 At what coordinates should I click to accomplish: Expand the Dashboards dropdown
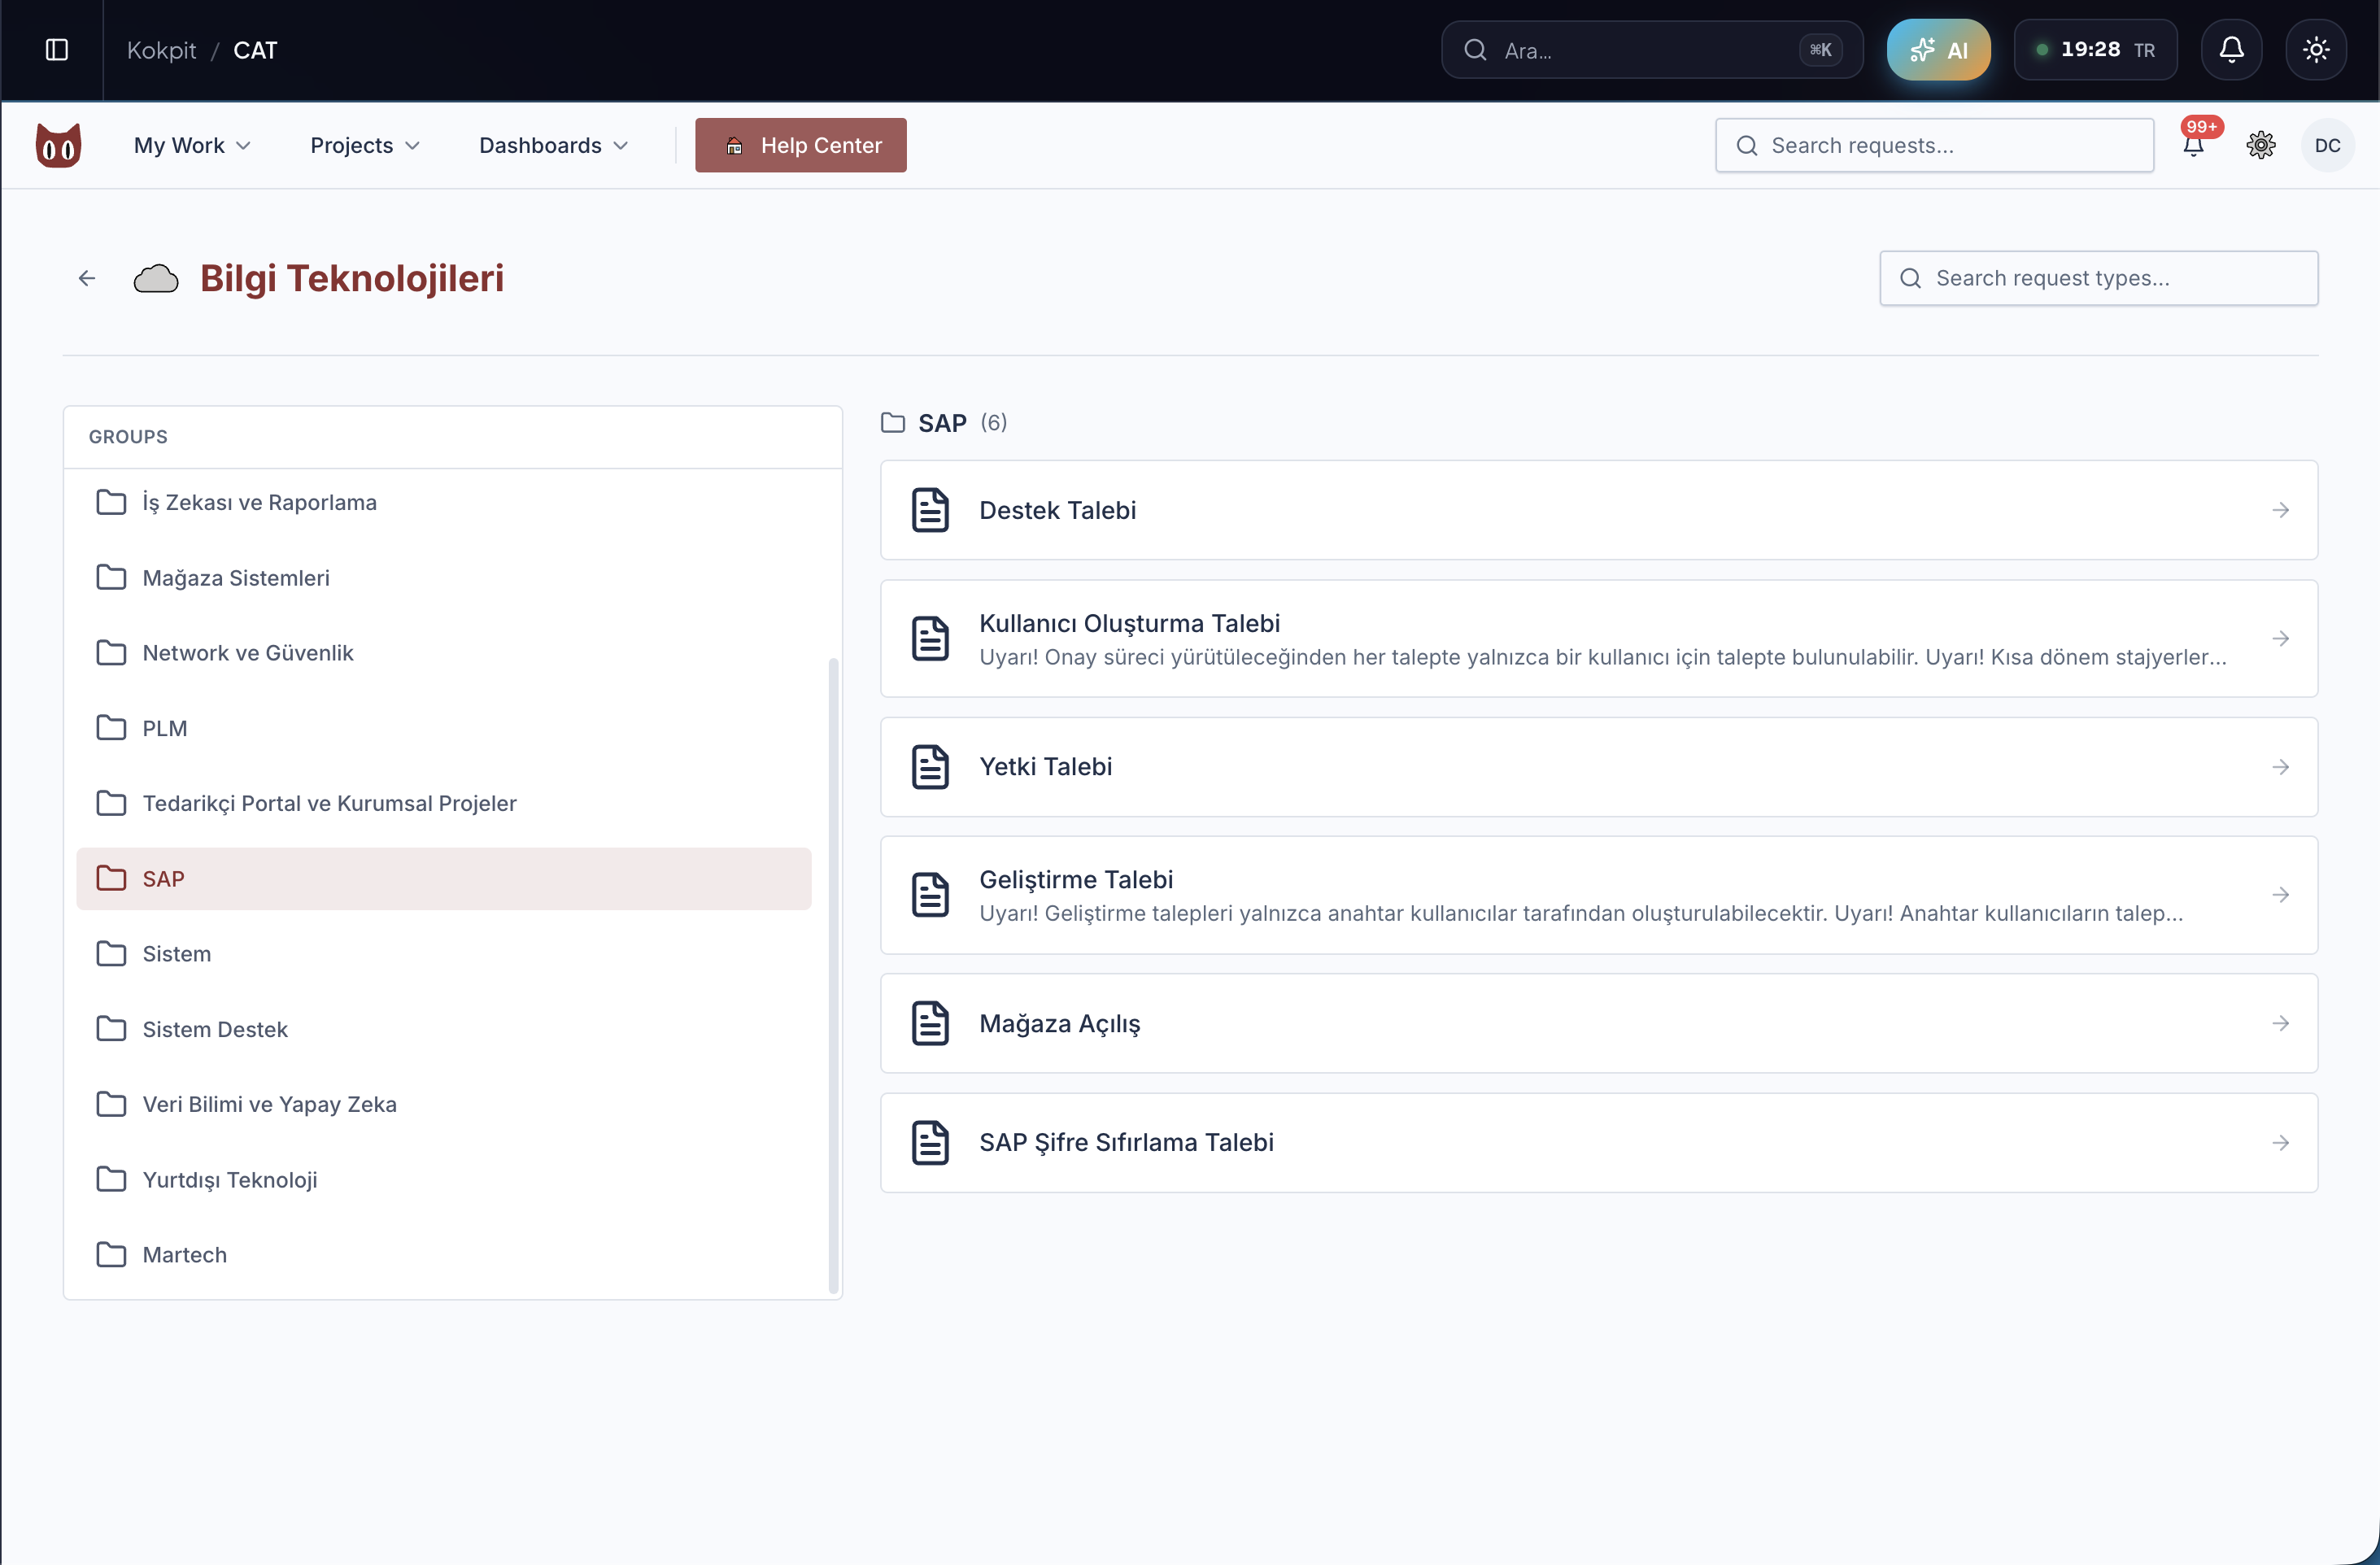pos(554,145)
